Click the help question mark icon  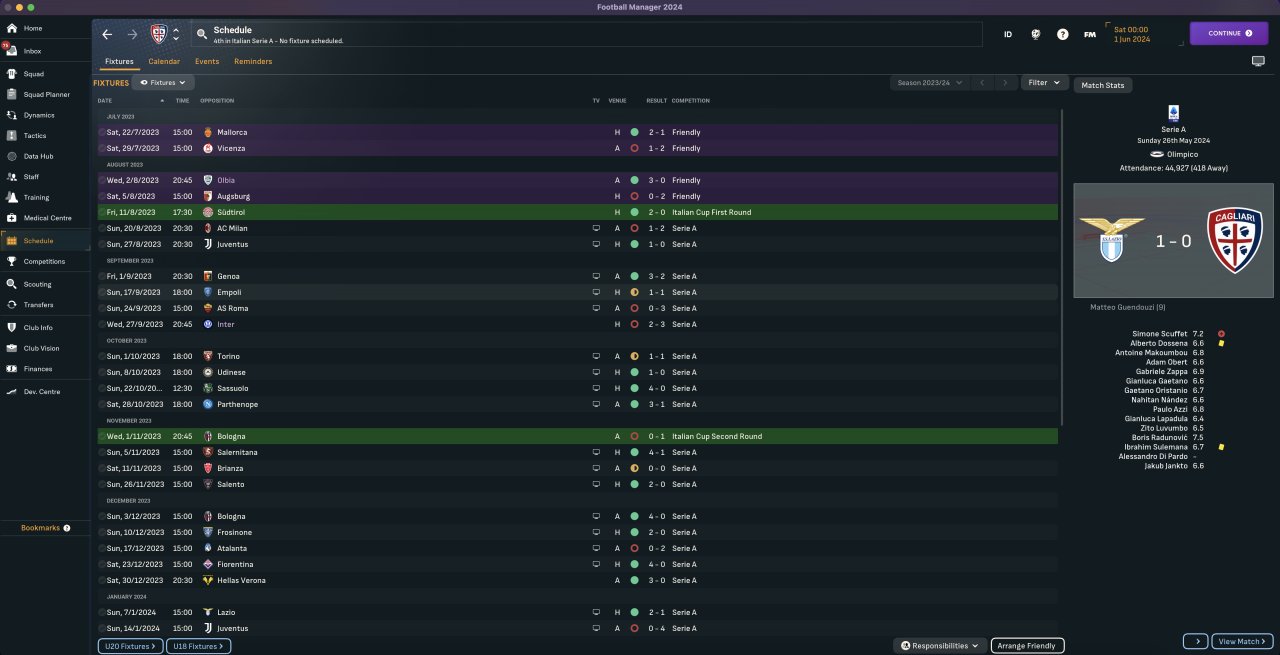1063,34
